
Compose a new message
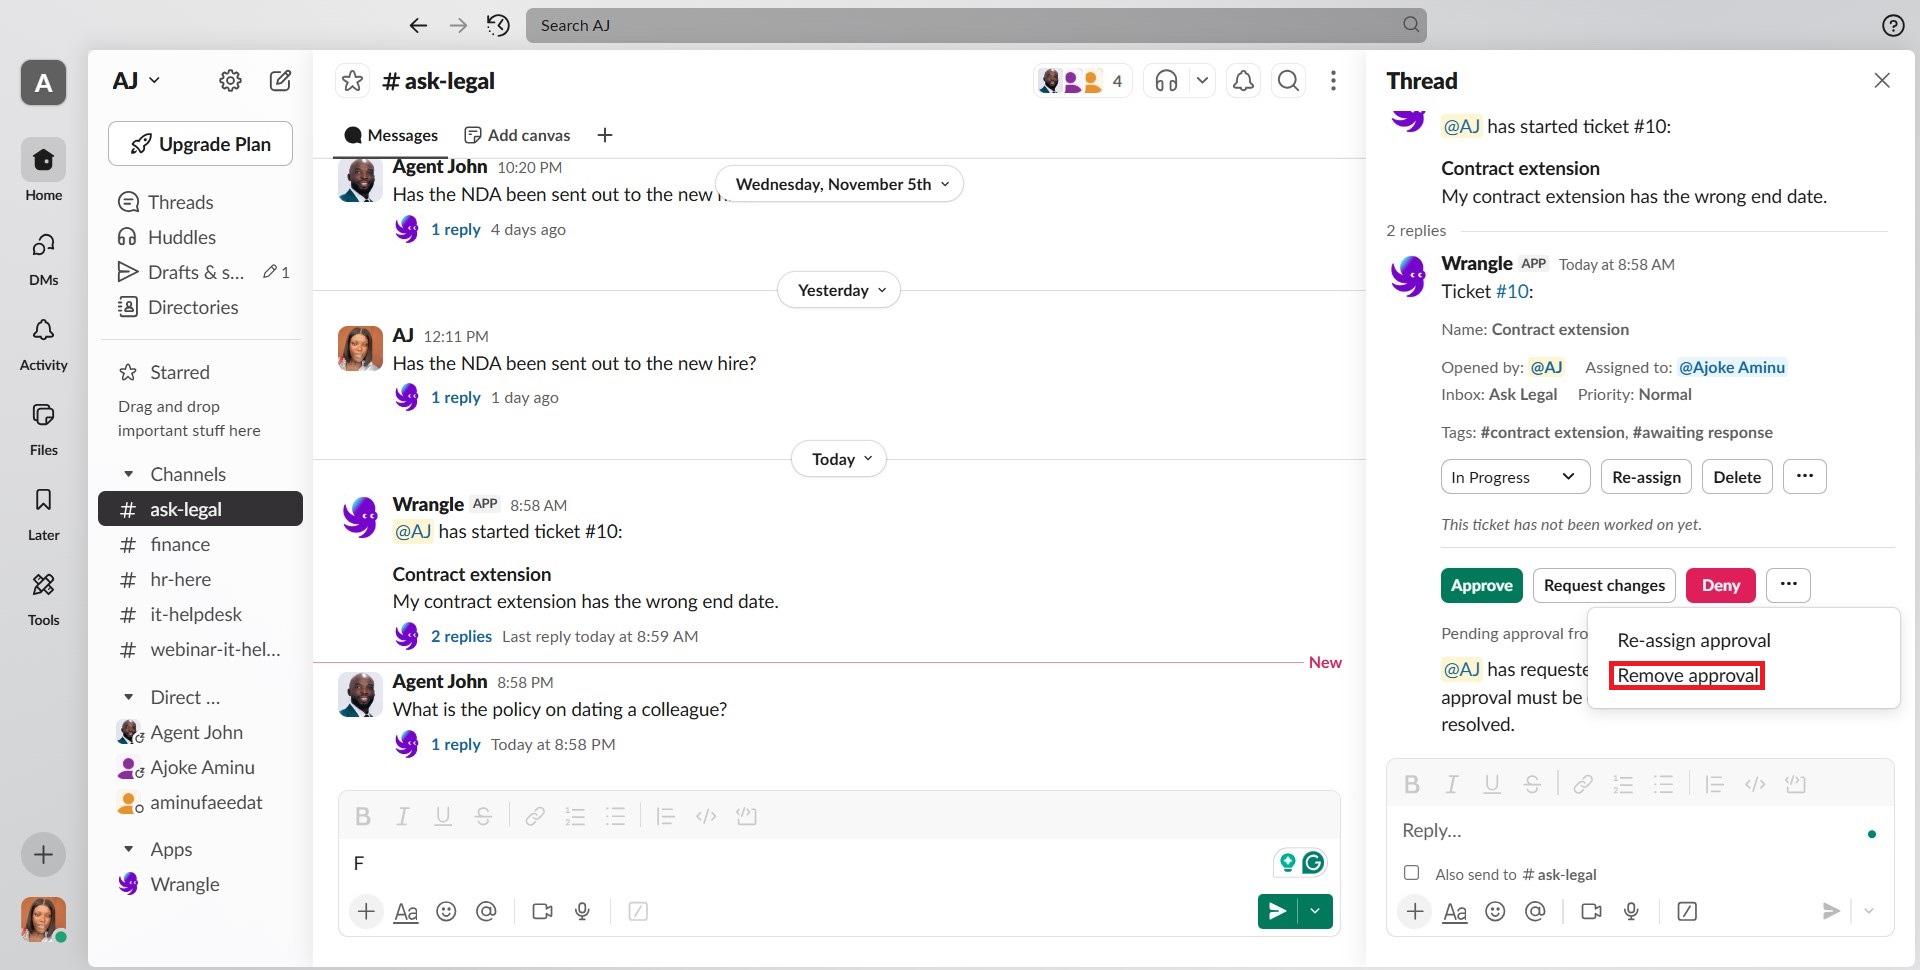pyautogui.click(x=281, y=81)
